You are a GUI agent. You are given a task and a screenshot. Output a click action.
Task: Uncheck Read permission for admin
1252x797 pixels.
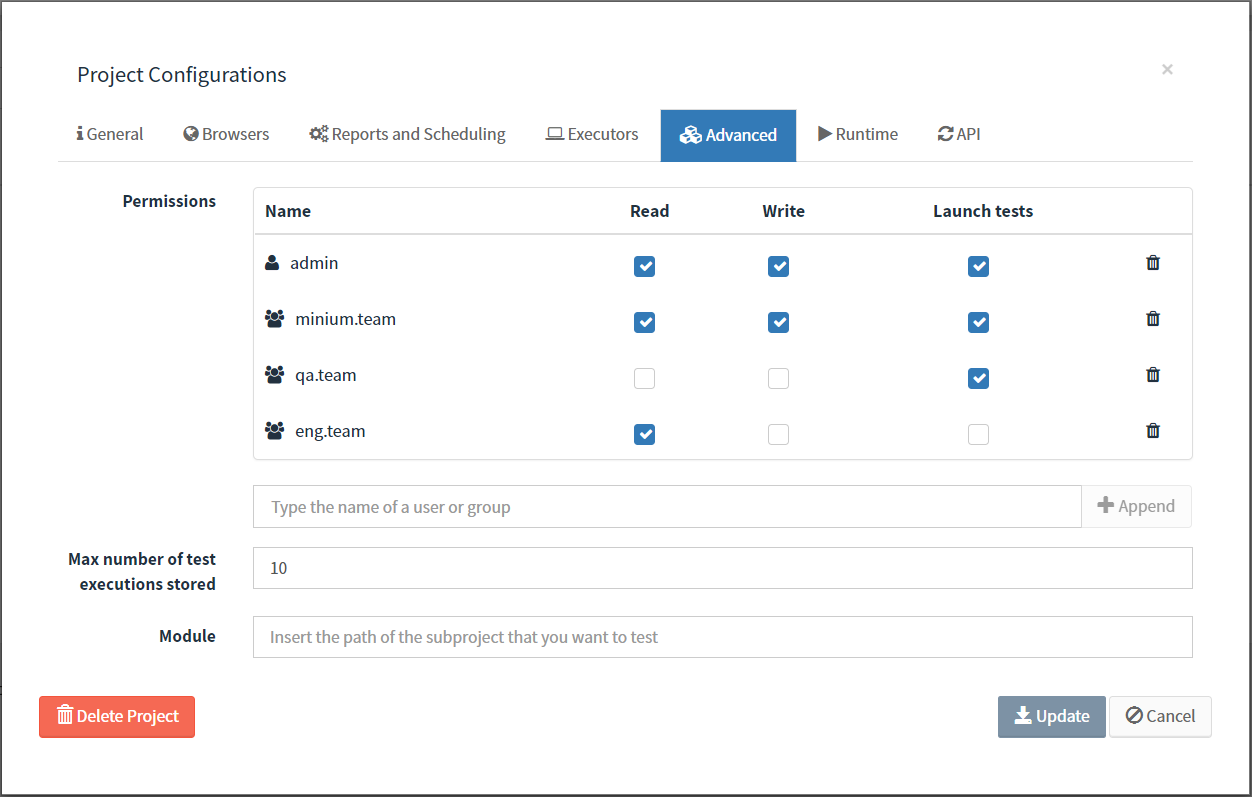pos(645,266)
